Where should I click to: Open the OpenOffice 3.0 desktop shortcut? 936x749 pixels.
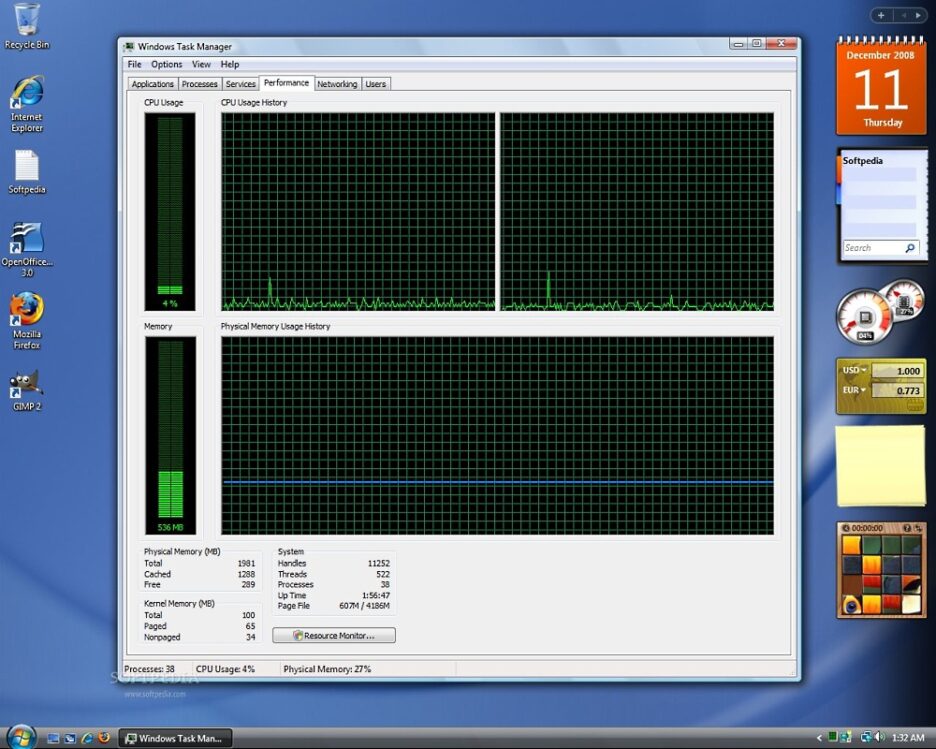(x=27, y=239)
